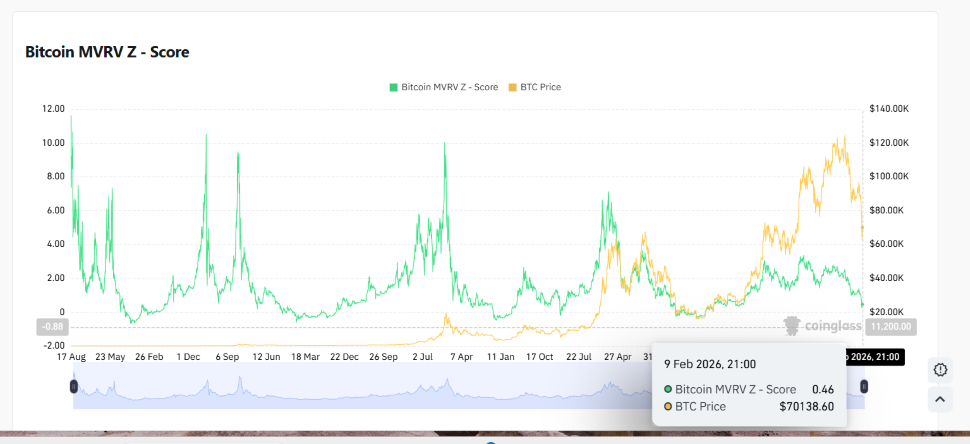The width and height of the screenshot is (970, 444).
Task: Click the 10.00 left axis label
Action: point(53,143)
